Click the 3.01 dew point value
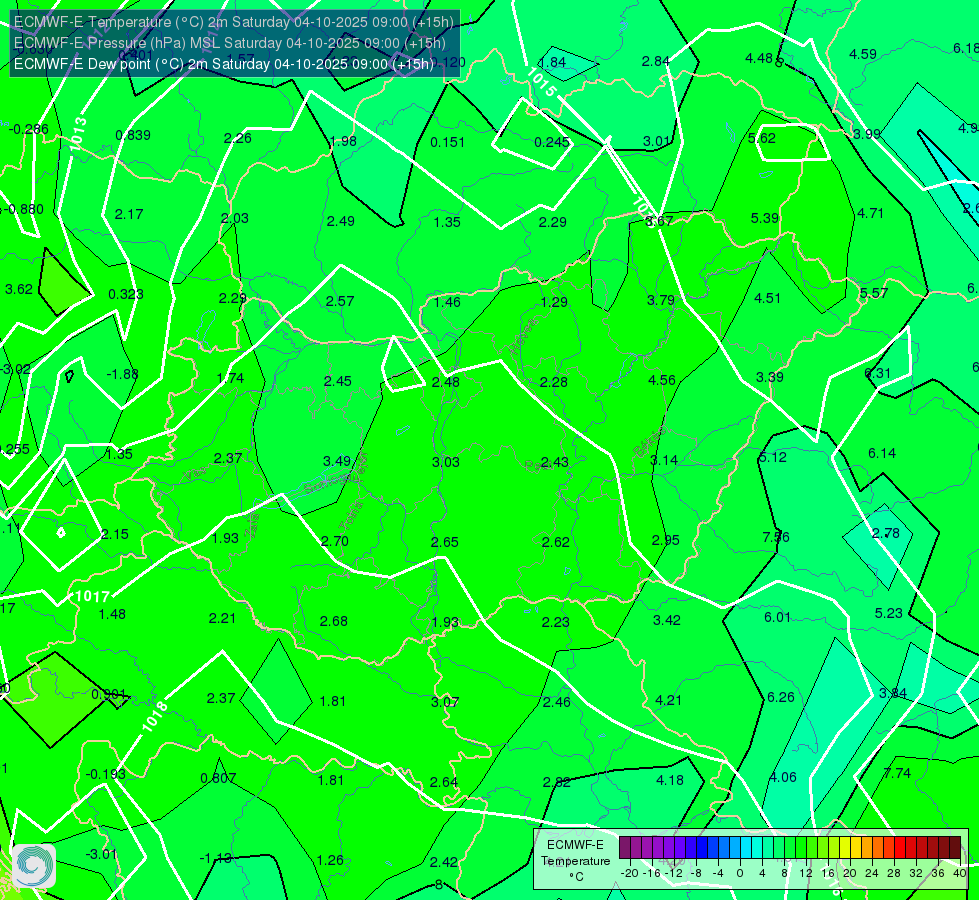 657,141
